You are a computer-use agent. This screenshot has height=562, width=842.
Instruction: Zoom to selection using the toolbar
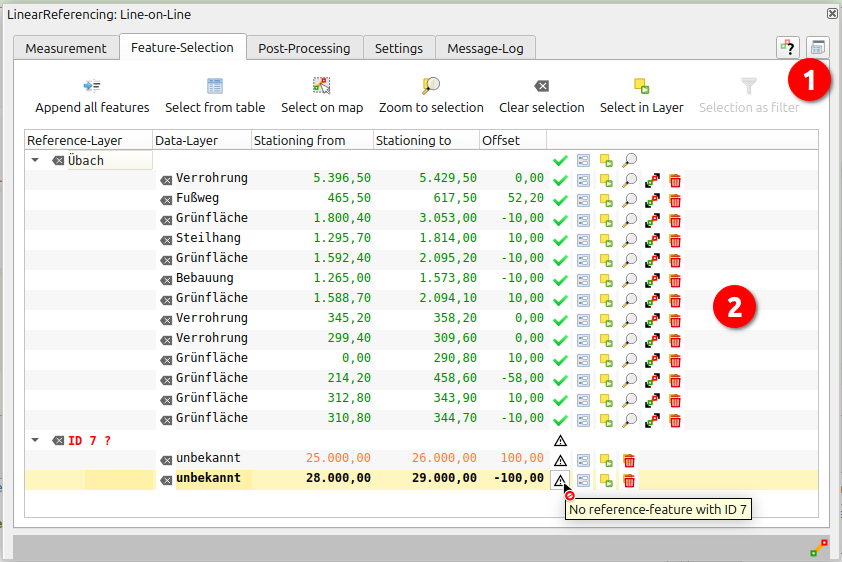click(431, 86)
